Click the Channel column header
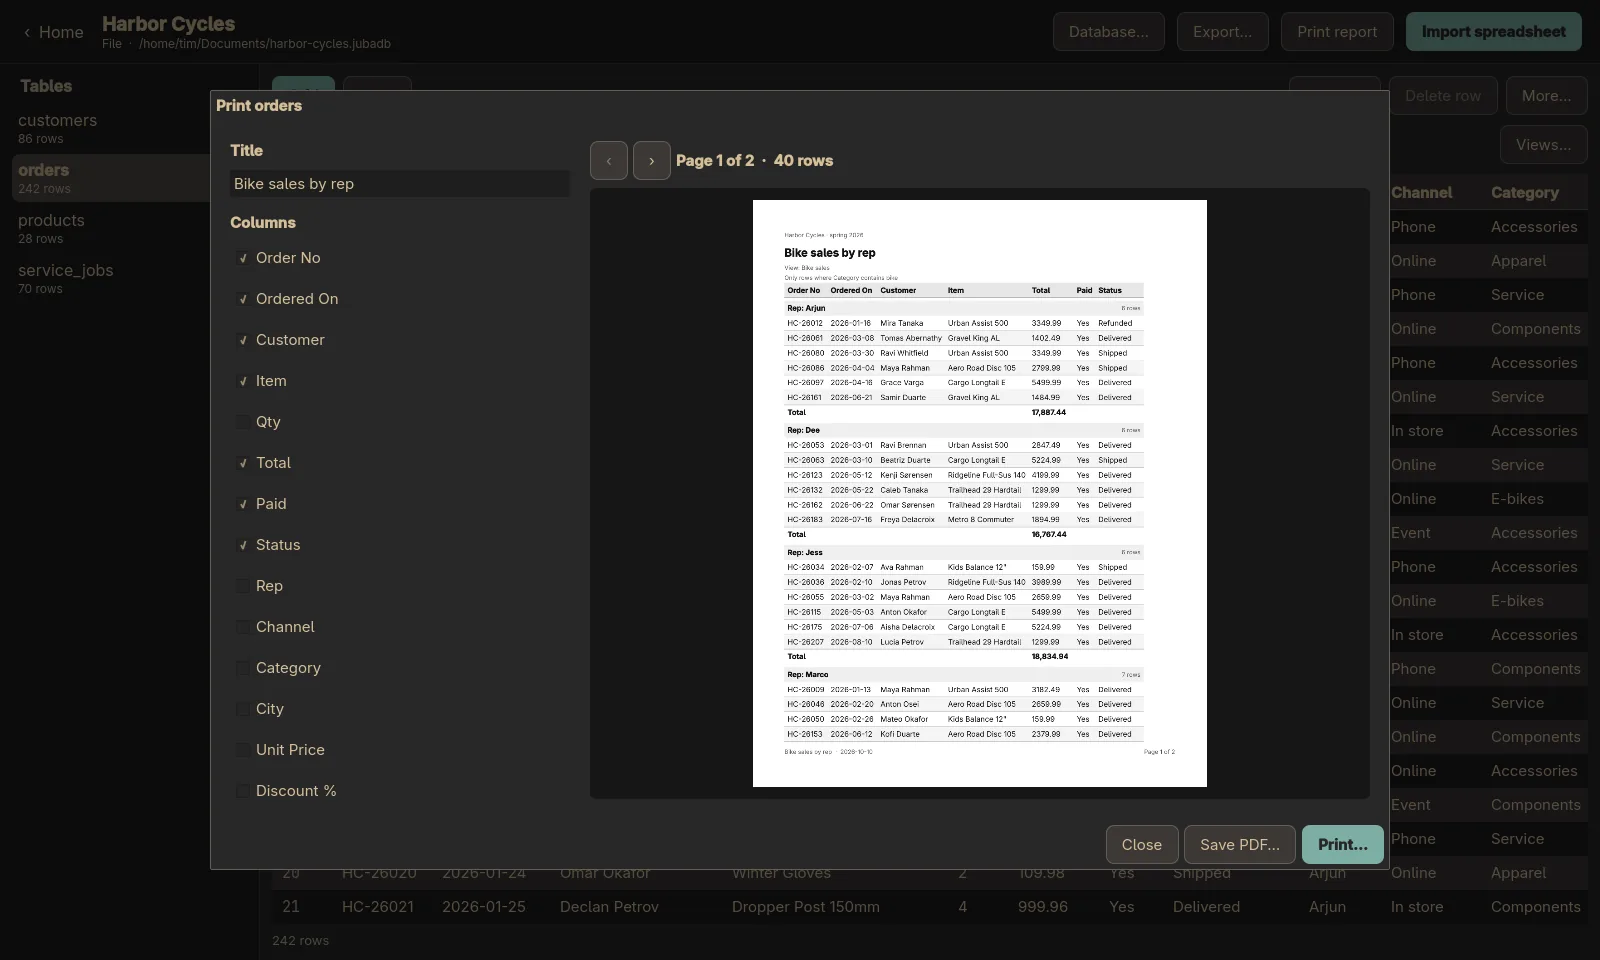Image resolution: width=1600 pixels, height=960 pixels. point(1421,193)
